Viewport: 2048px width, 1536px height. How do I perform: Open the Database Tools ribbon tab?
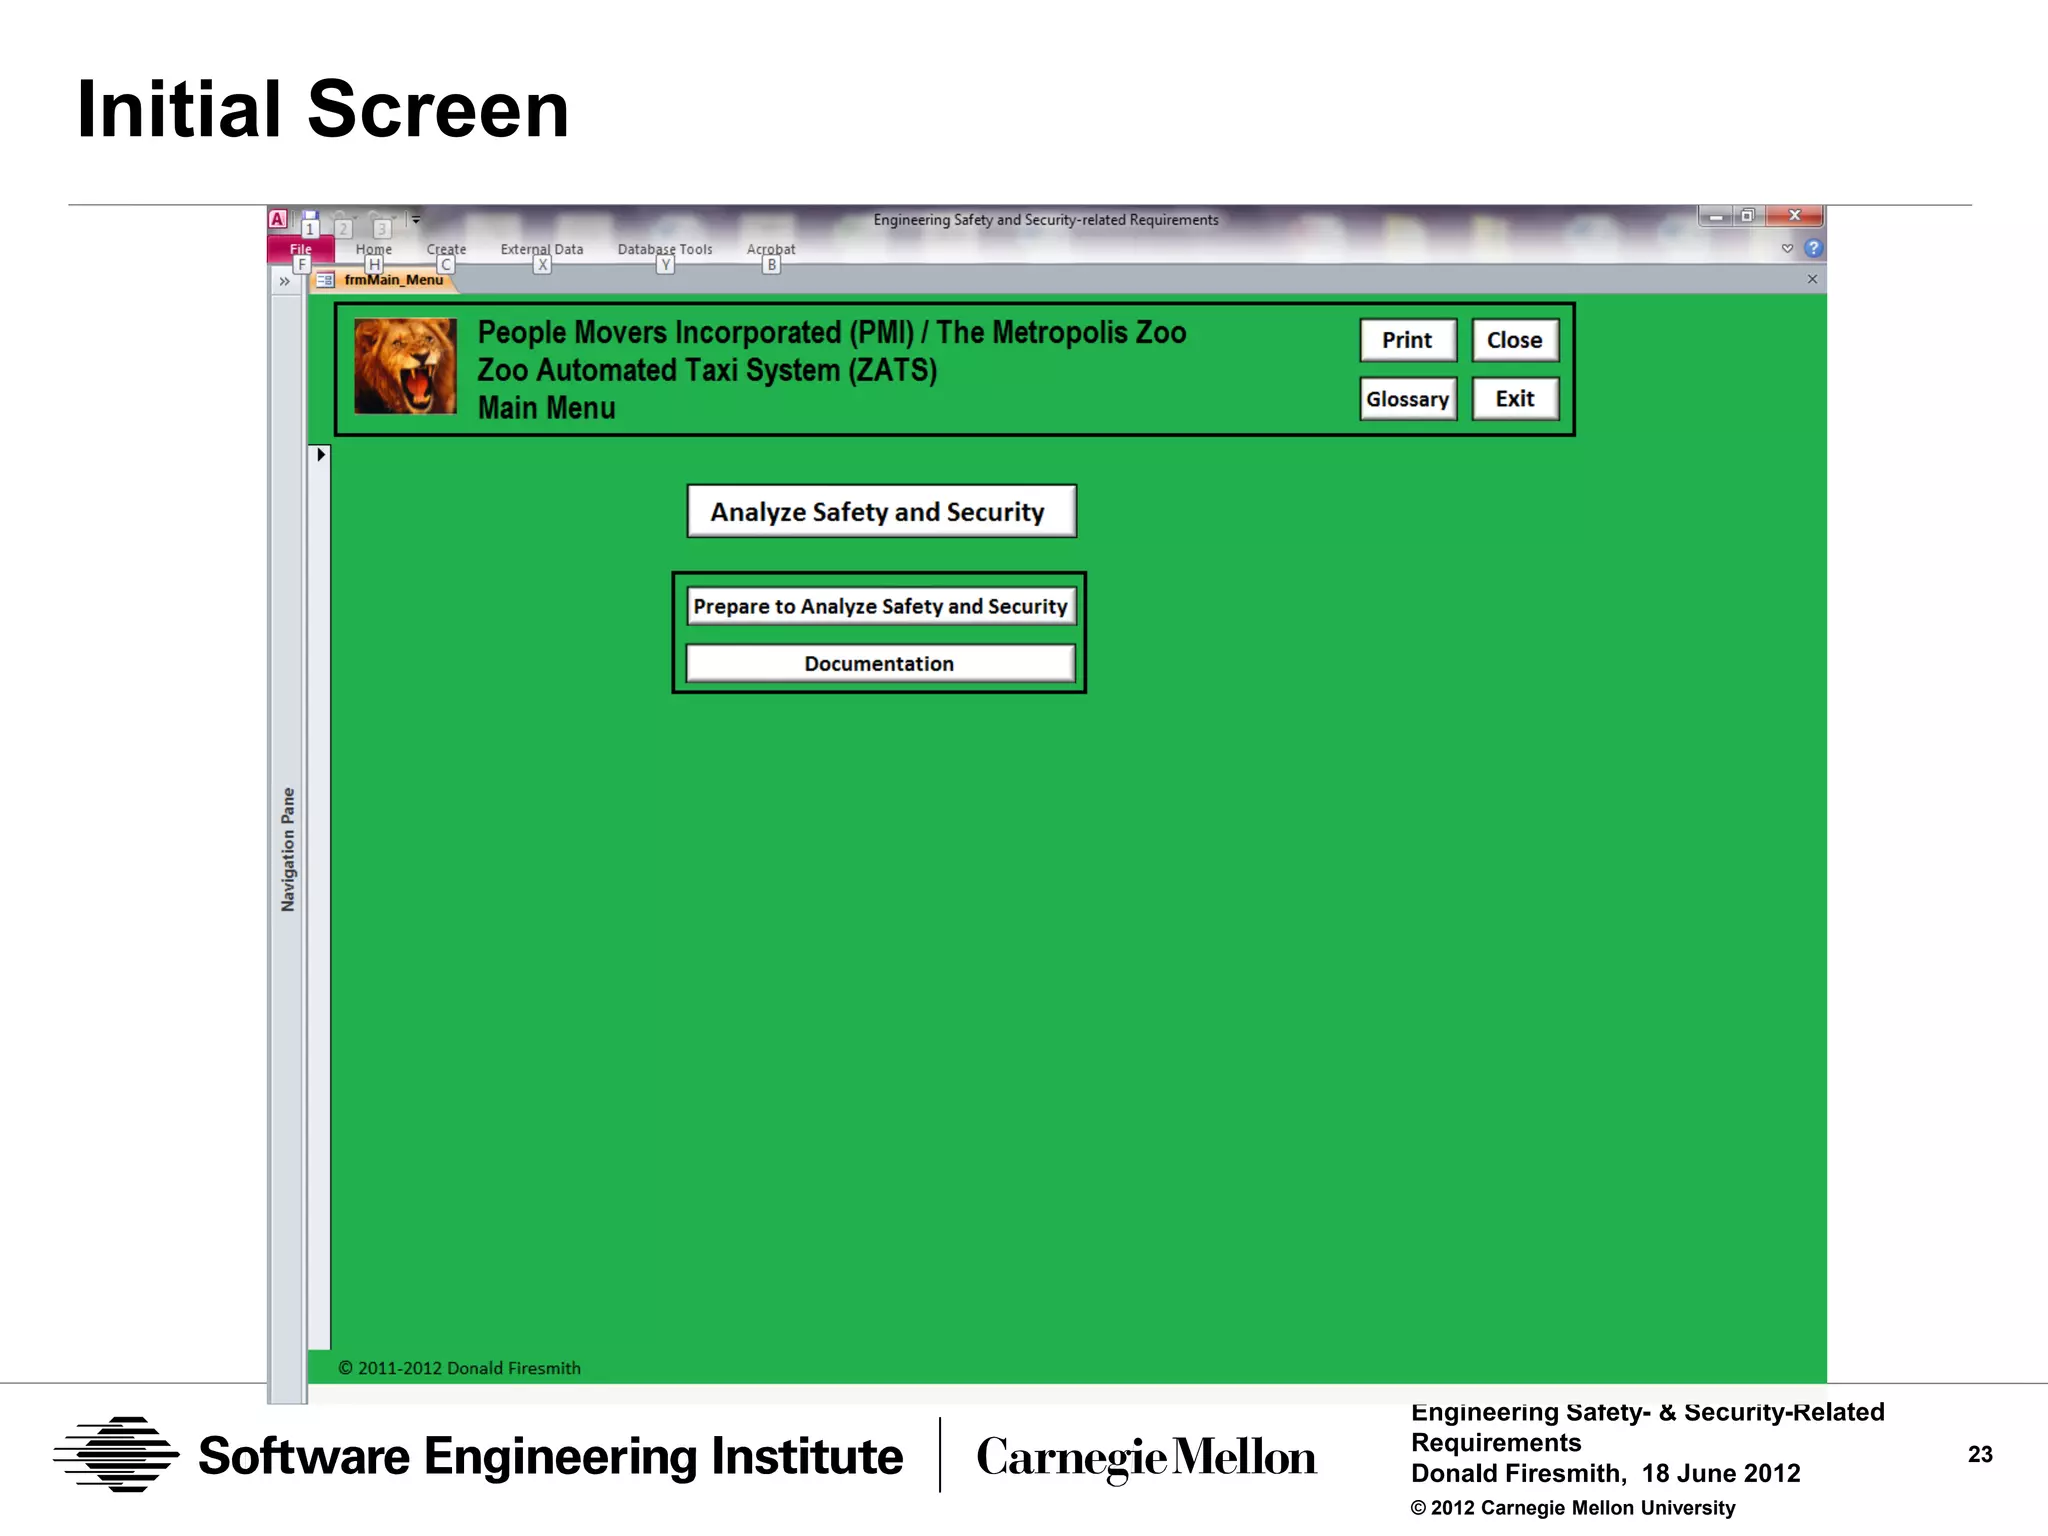665,249
